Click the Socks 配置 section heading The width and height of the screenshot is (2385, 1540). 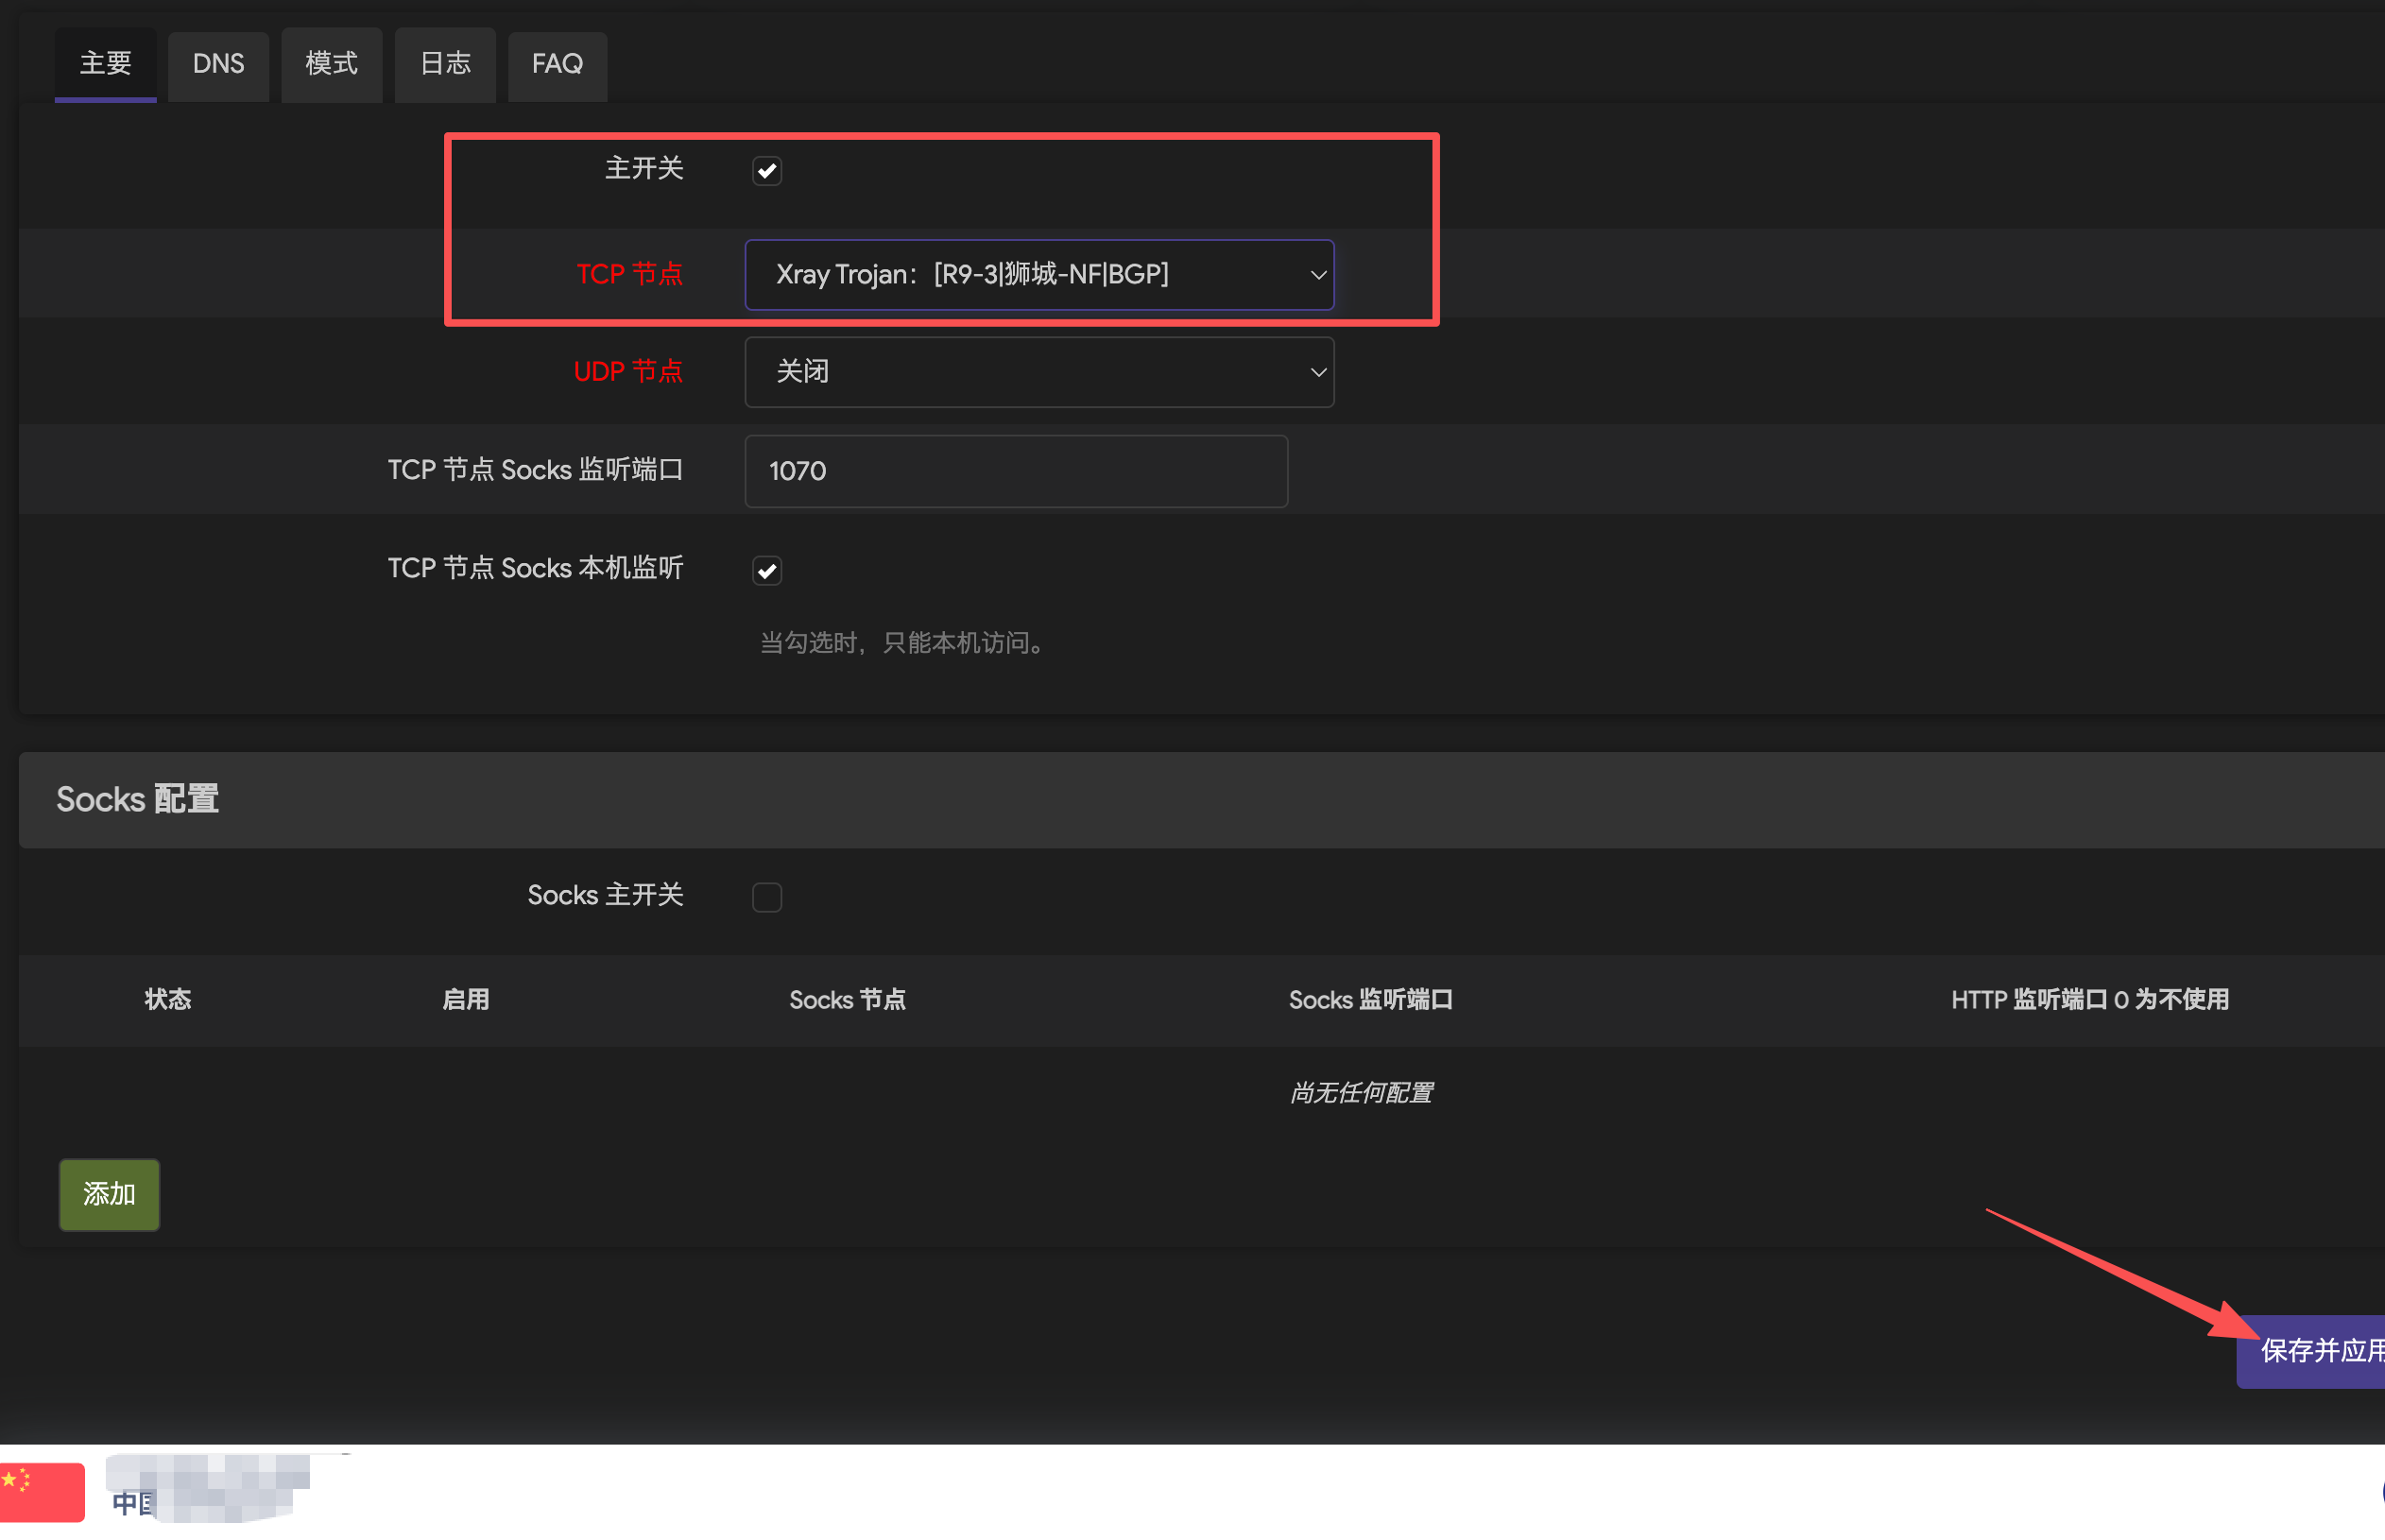137,799
